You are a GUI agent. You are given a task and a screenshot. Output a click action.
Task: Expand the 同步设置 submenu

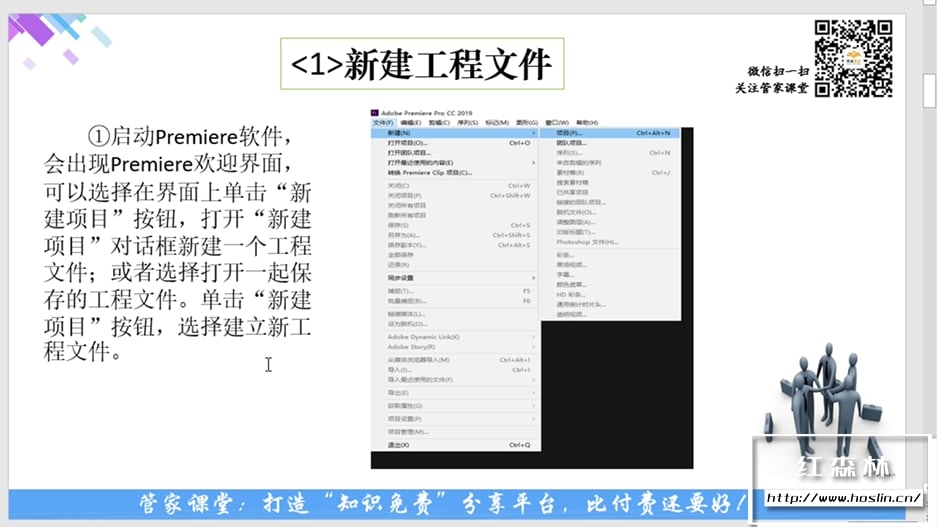456,278
